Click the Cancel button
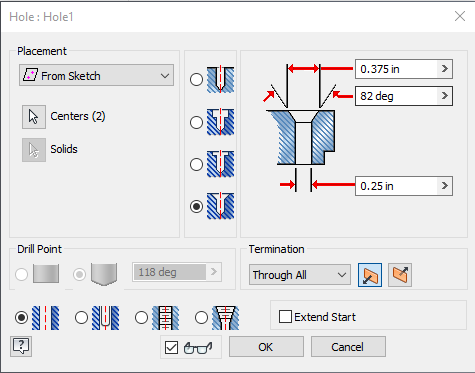The image size is (475, 373). (348, 347)
